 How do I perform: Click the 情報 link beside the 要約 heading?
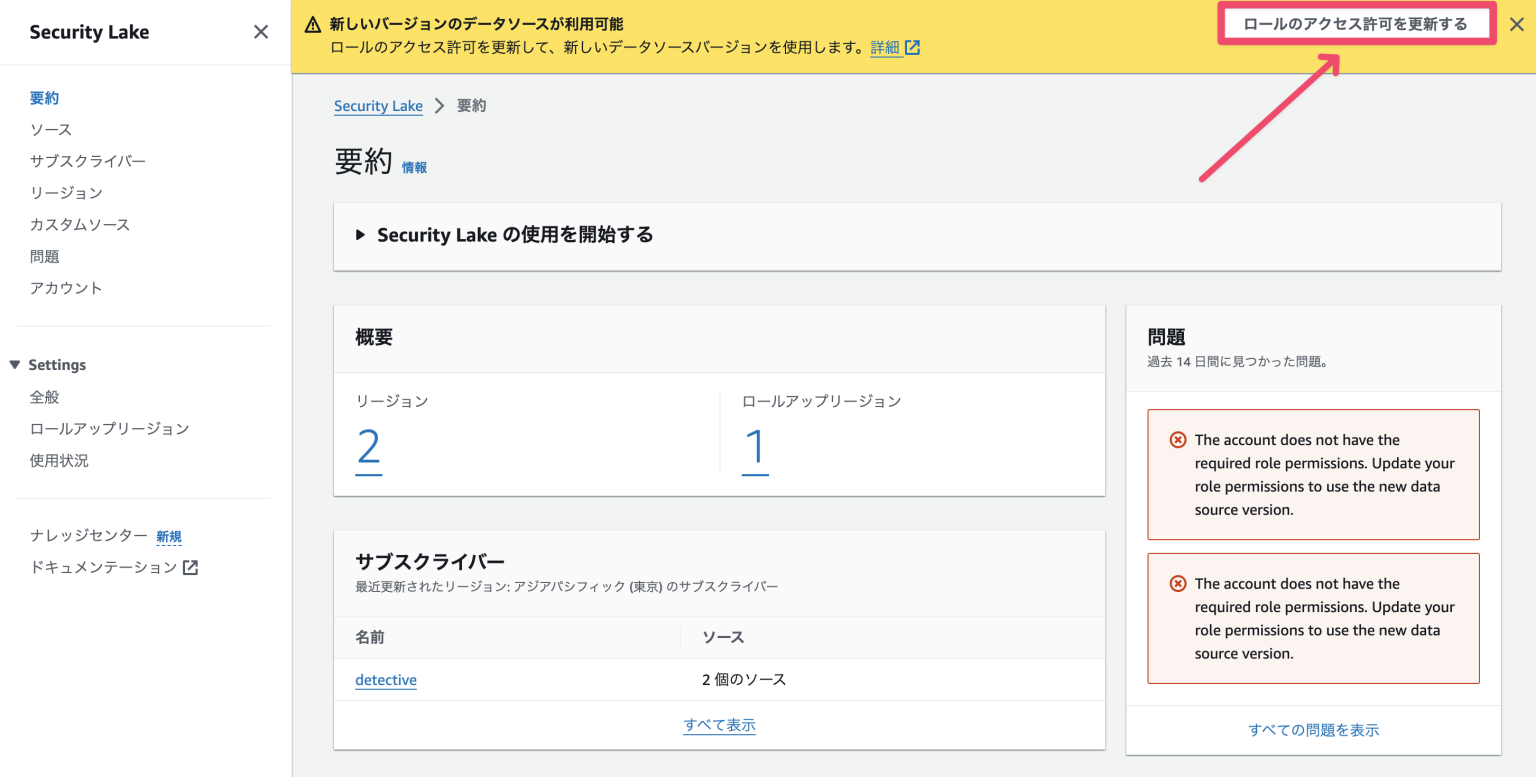(414, 167)
